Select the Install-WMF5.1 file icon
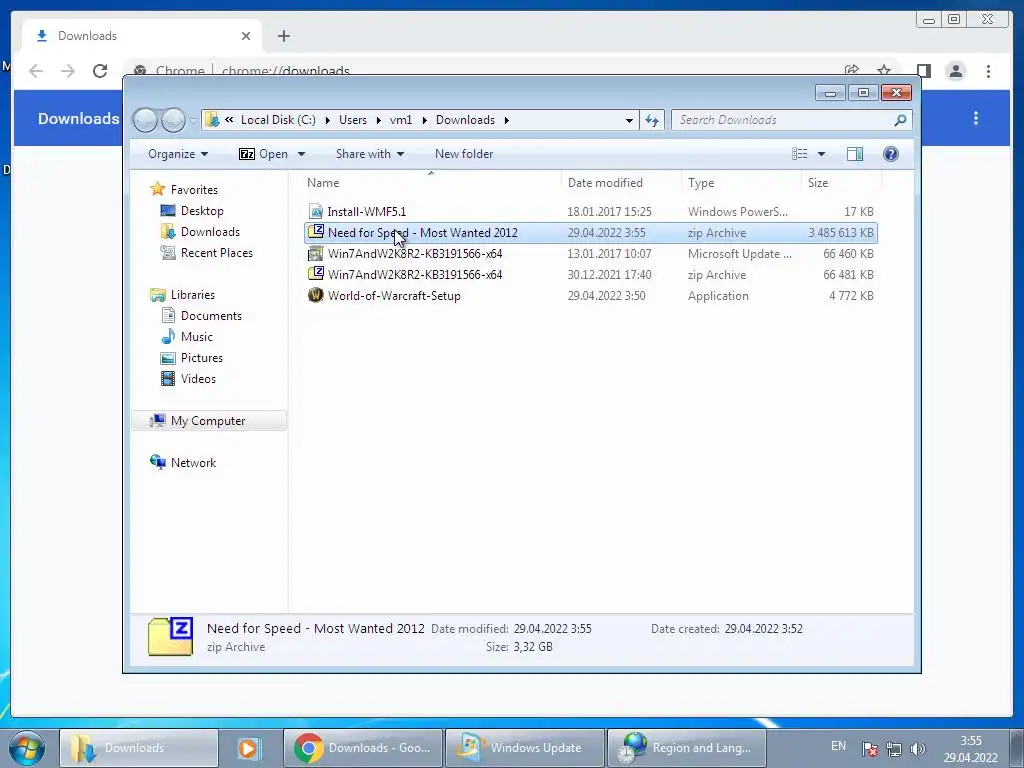The image size is (1024, 768). pos(316,212)
